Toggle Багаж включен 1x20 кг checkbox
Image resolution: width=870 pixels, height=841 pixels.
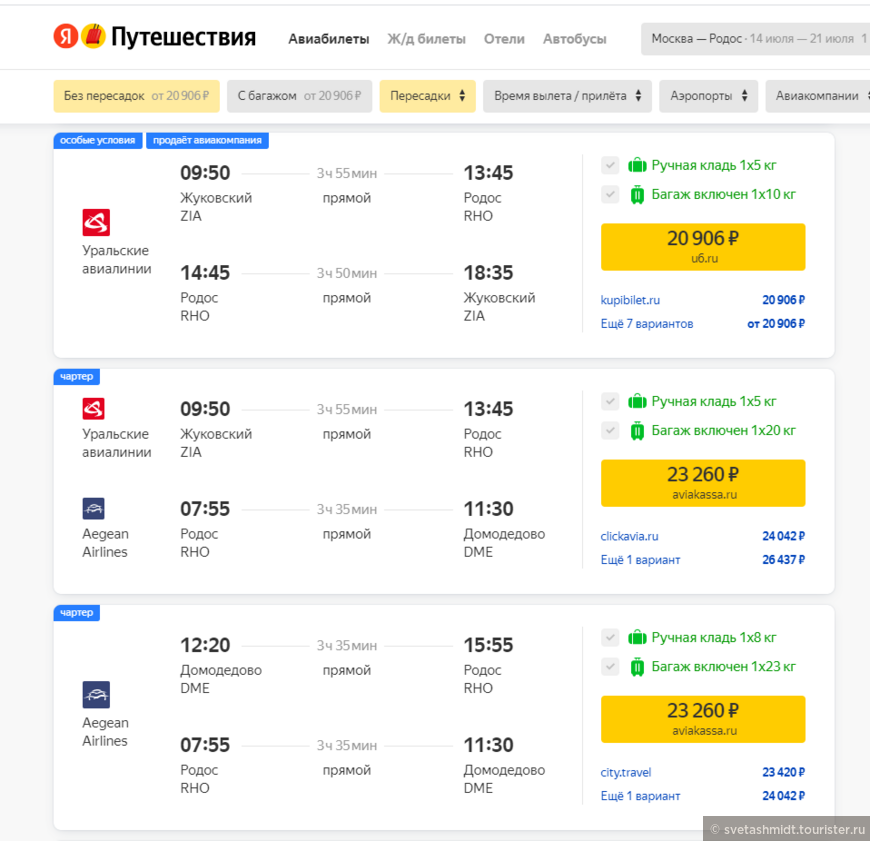click(x=610, y=430)
